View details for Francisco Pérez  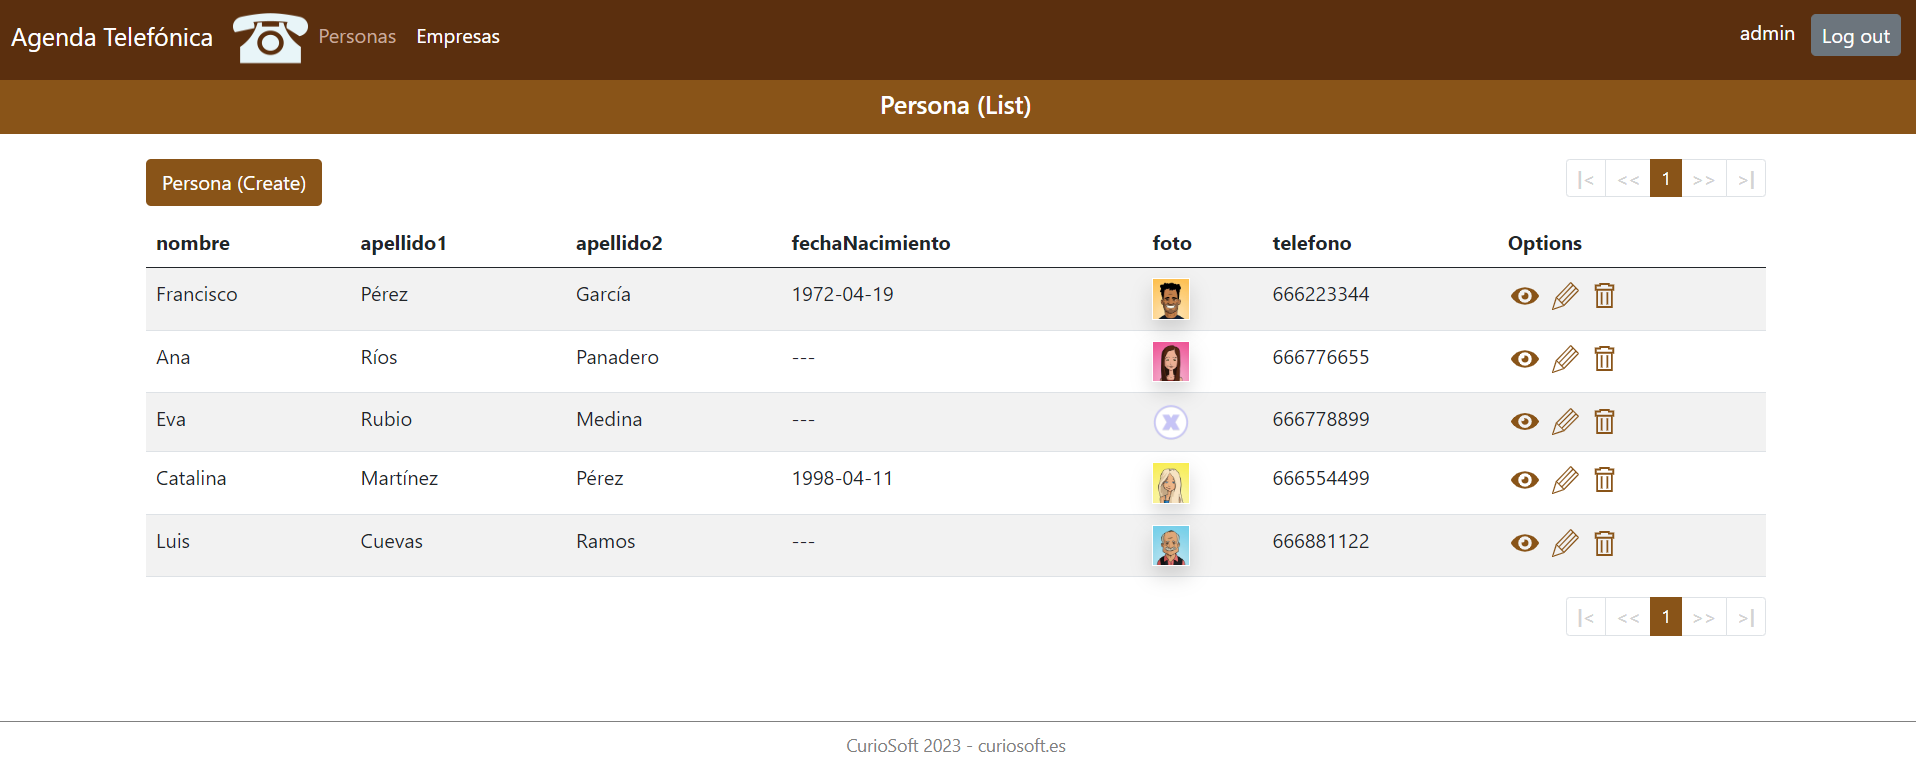point(1524,296)
